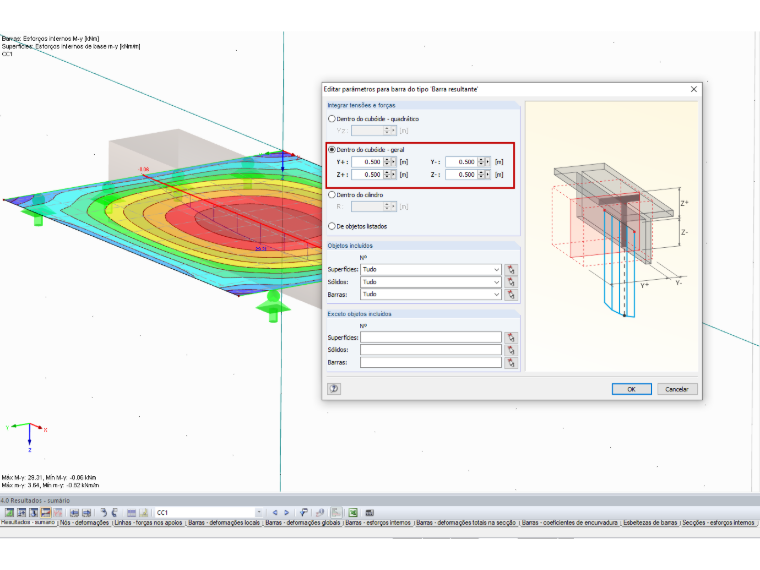
Task: Open 'Barras - deformações locais' tab
Action: point(224,522)
